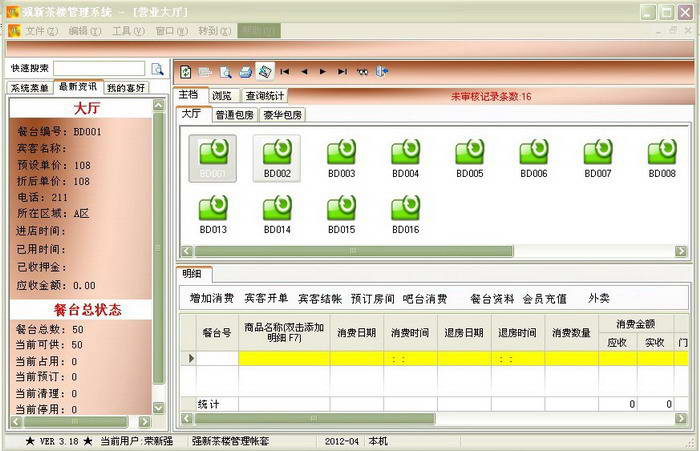
Task: Switch to the 系统菜单 tab
Action: pyautogui.click(x=29, y=88)
